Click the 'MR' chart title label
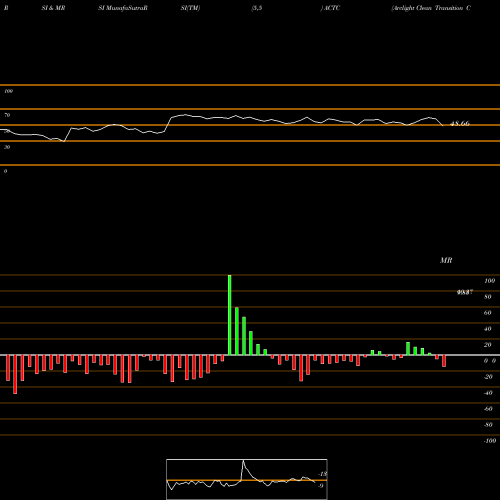This screenshot has height=500, width=500. coord(446,260)
